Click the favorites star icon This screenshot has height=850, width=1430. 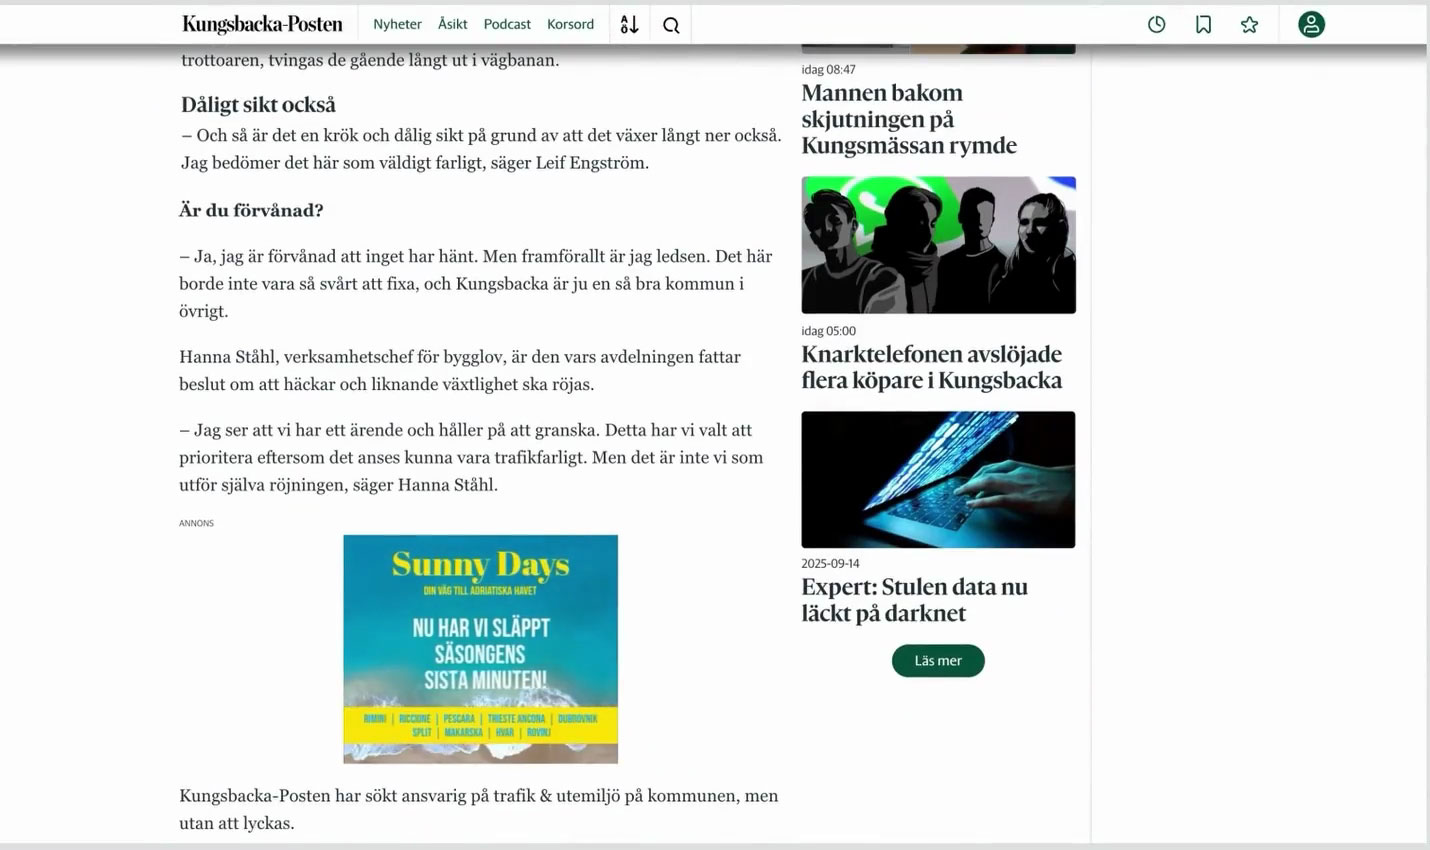click(x=1249, y=25)
